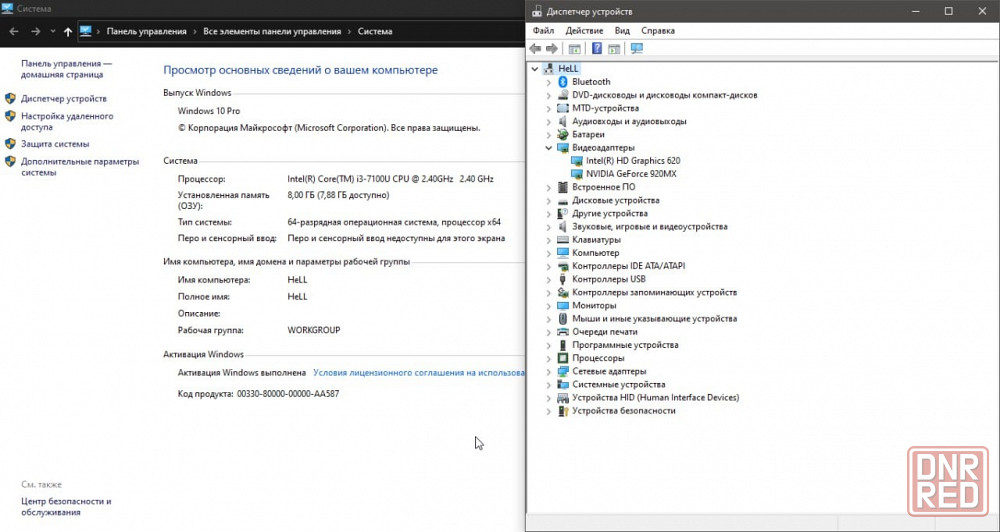1000x532 pixels.
Task: Collapse the HeLL root tree node
Action: (535, 68)
